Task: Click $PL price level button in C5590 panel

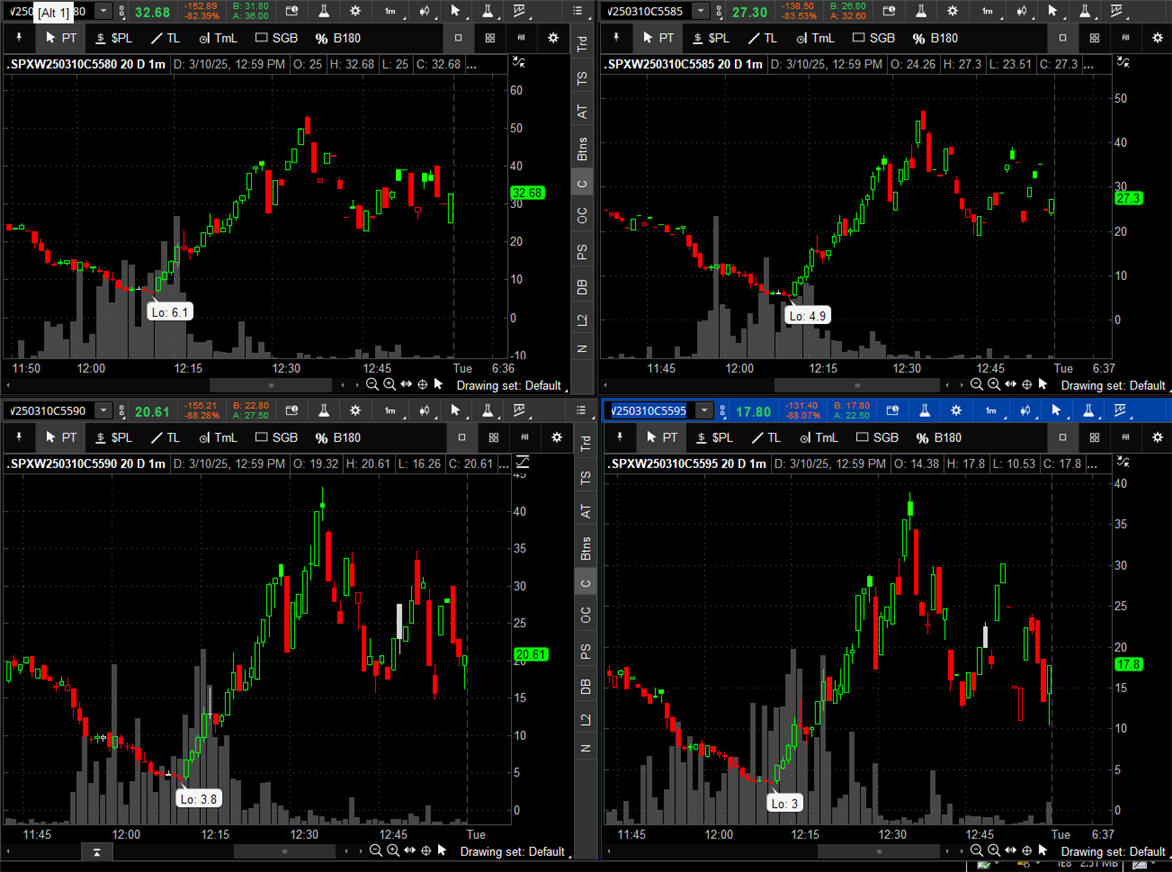Action: tap(114, 437)
